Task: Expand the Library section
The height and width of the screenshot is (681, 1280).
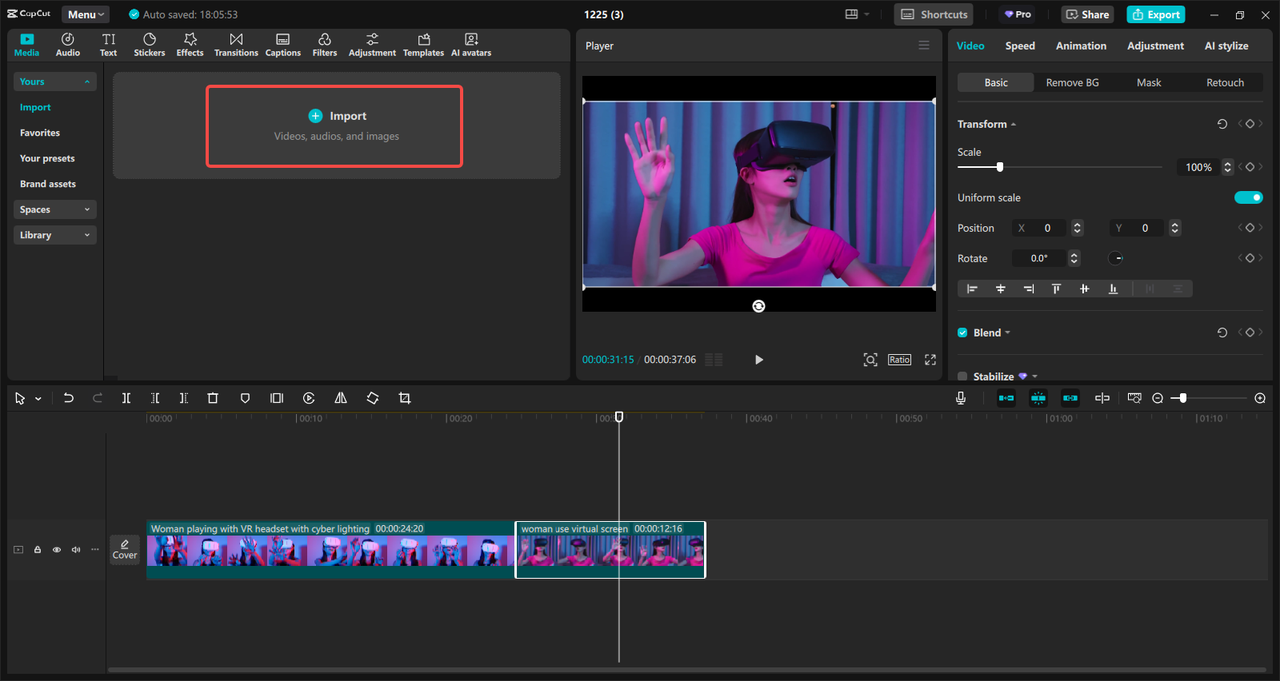Action: (55, 235)
